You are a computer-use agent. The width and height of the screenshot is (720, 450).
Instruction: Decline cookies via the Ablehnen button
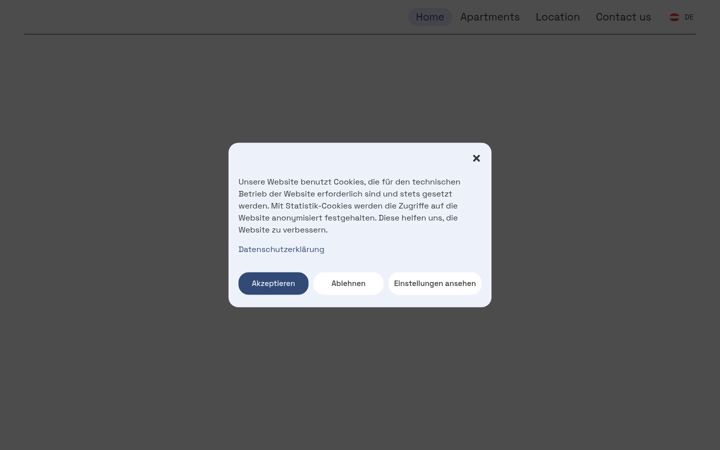tap(348, 283)
